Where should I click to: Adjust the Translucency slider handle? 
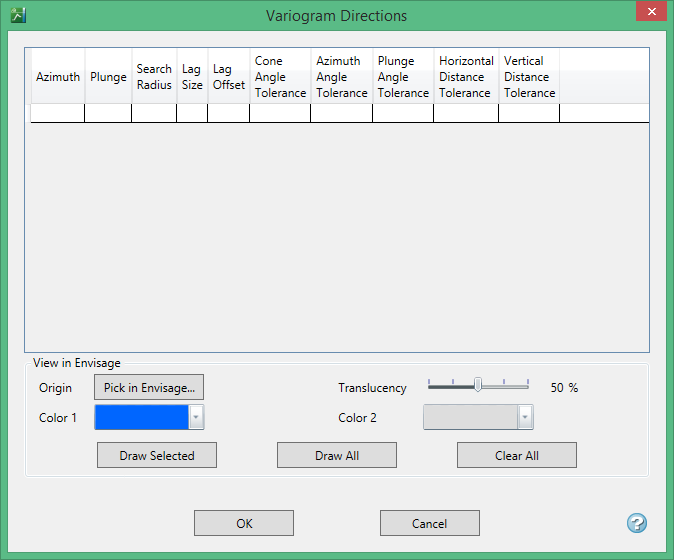478,385
